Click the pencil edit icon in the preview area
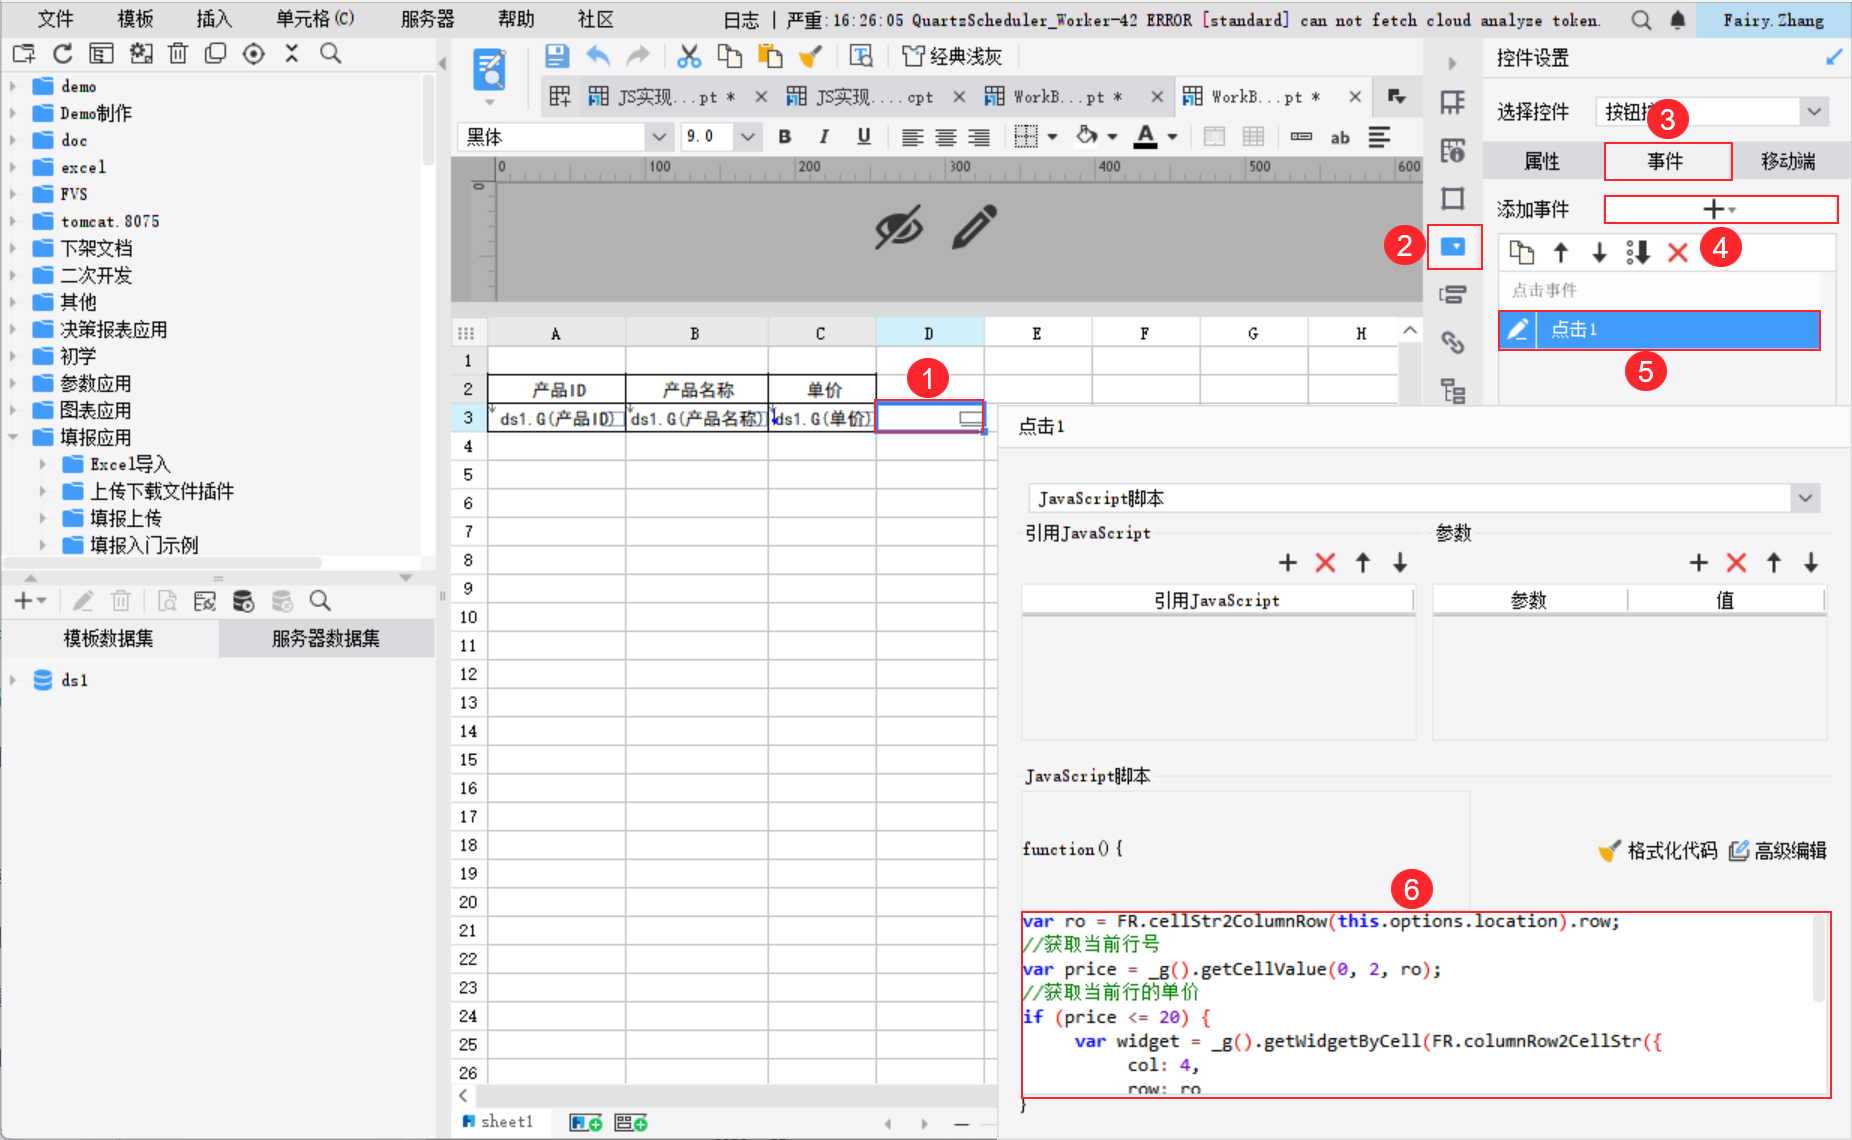 click(974, 227)
